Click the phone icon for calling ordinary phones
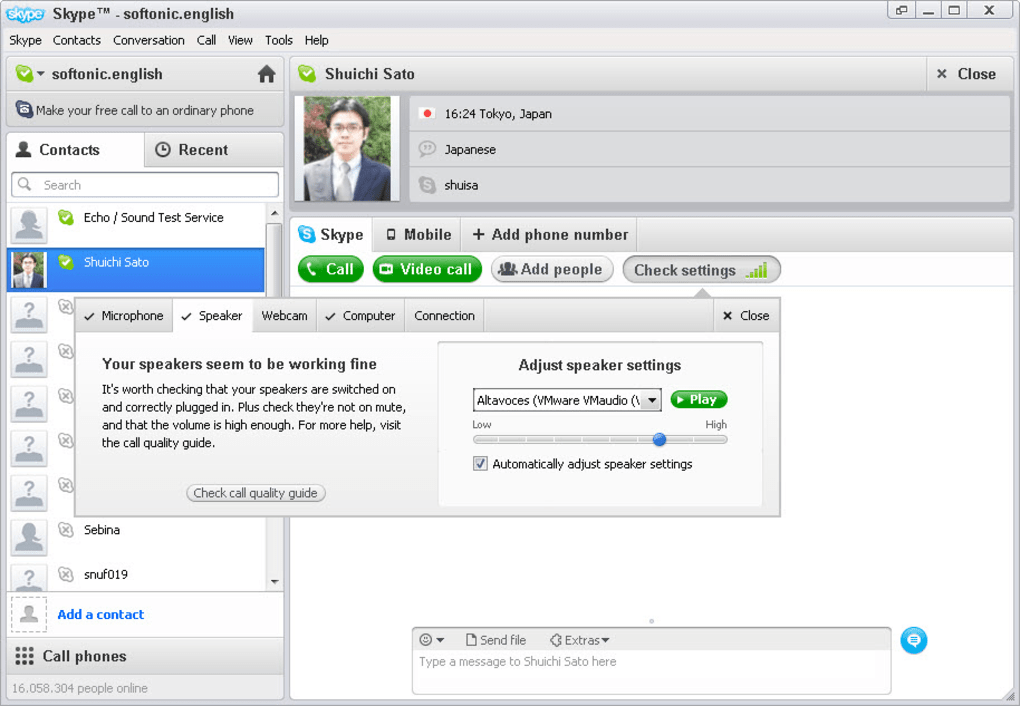The width and height of the screenshot is (1020, 706). 24,110
